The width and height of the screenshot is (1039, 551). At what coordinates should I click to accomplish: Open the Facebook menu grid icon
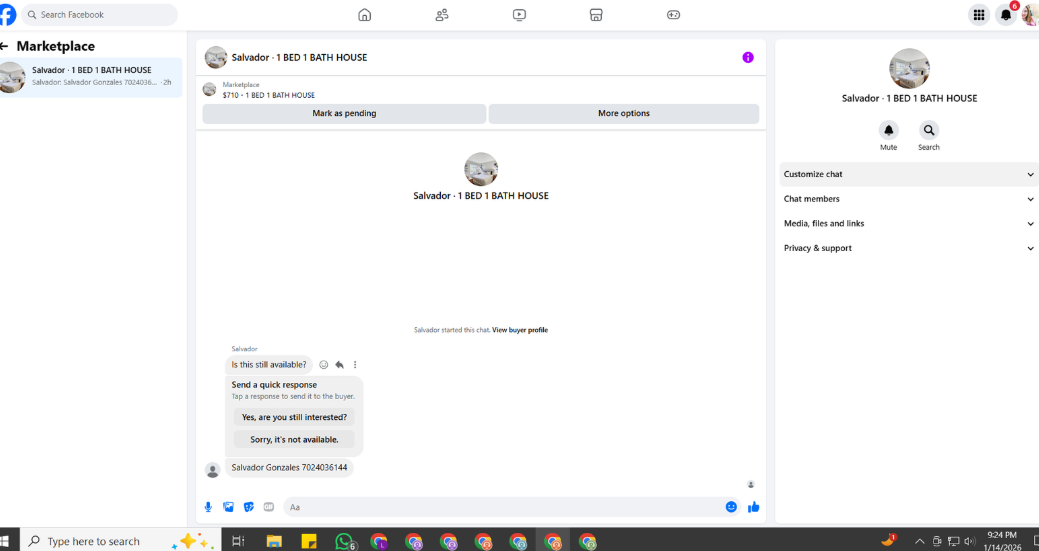(979, 15)
